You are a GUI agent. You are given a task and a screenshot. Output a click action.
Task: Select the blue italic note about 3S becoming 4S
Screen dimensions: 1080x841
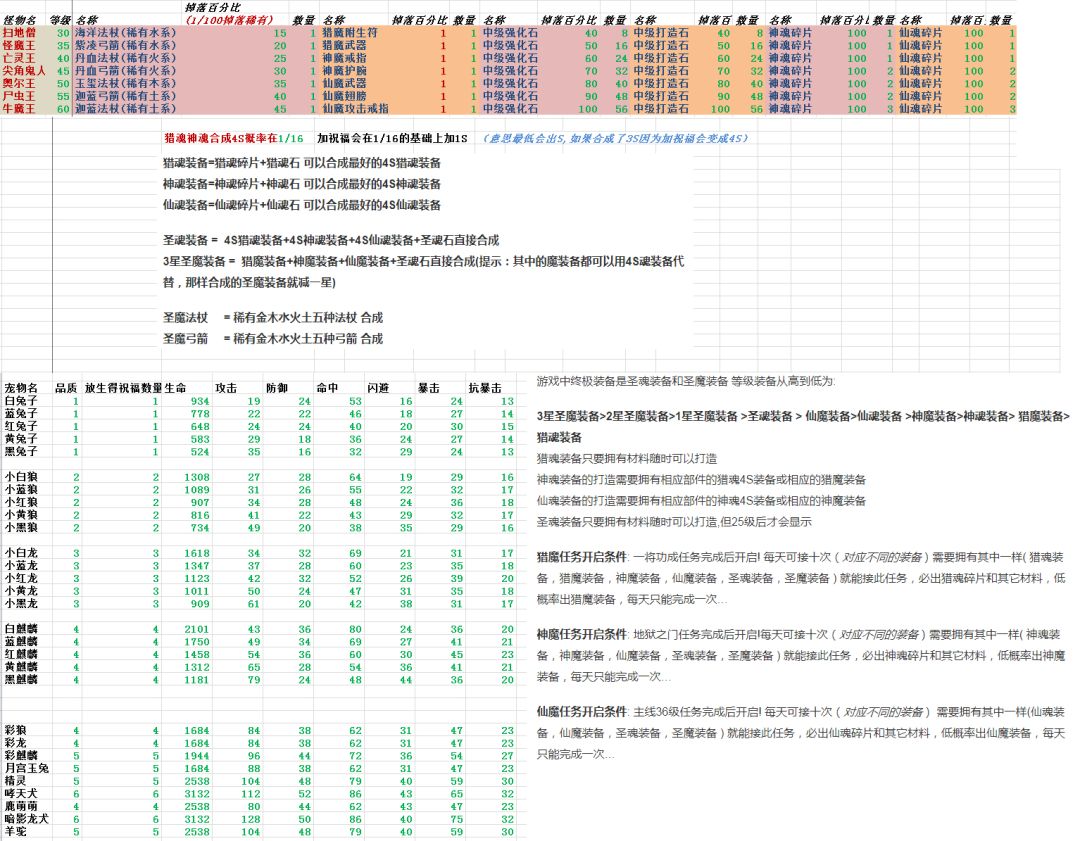click(615, 138)
